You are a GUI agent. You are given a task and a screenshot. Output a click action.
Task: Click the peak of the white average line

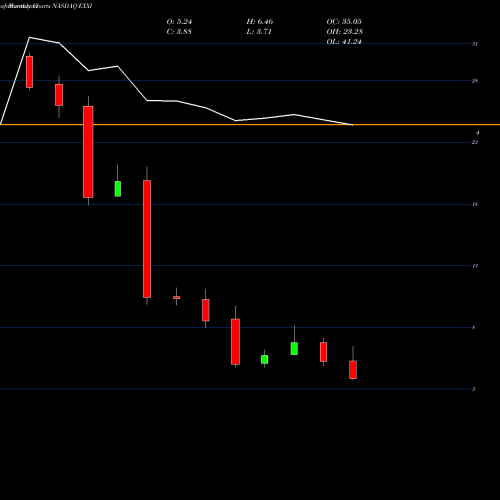pyautogui.click(x=30, y=38)
